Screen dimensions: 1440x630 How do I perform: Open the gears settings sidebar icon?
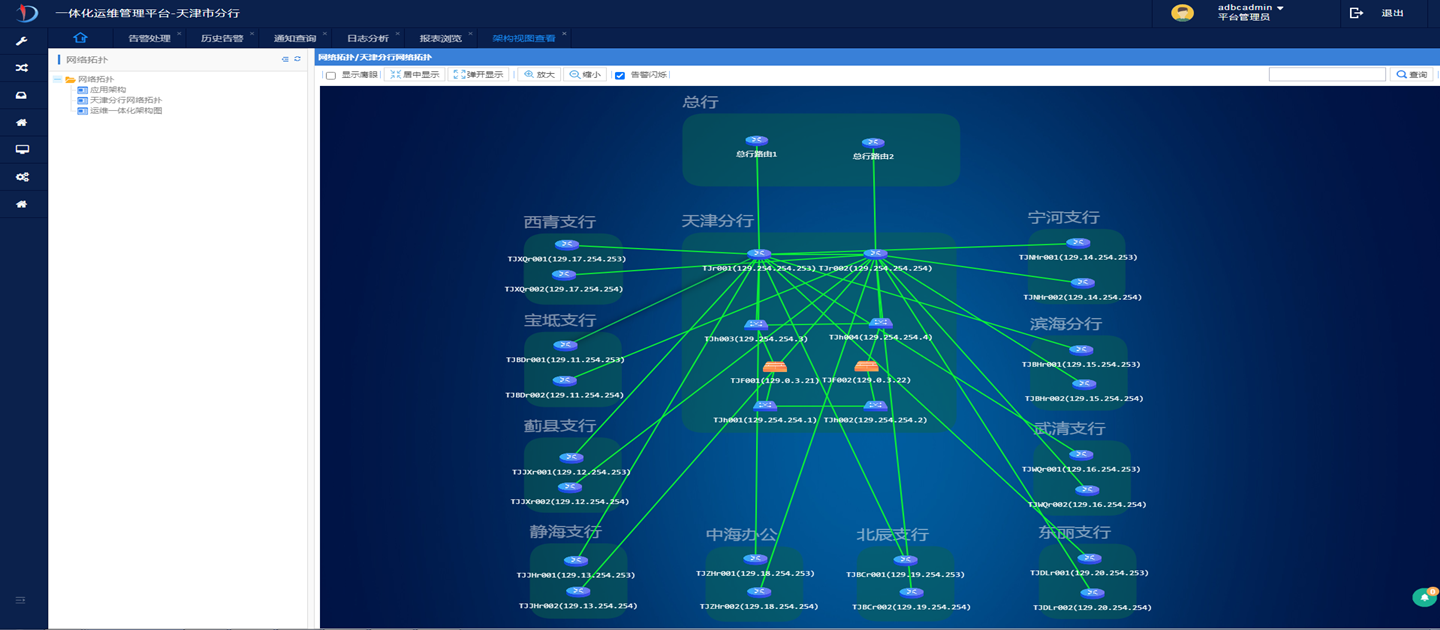[22, 177]
